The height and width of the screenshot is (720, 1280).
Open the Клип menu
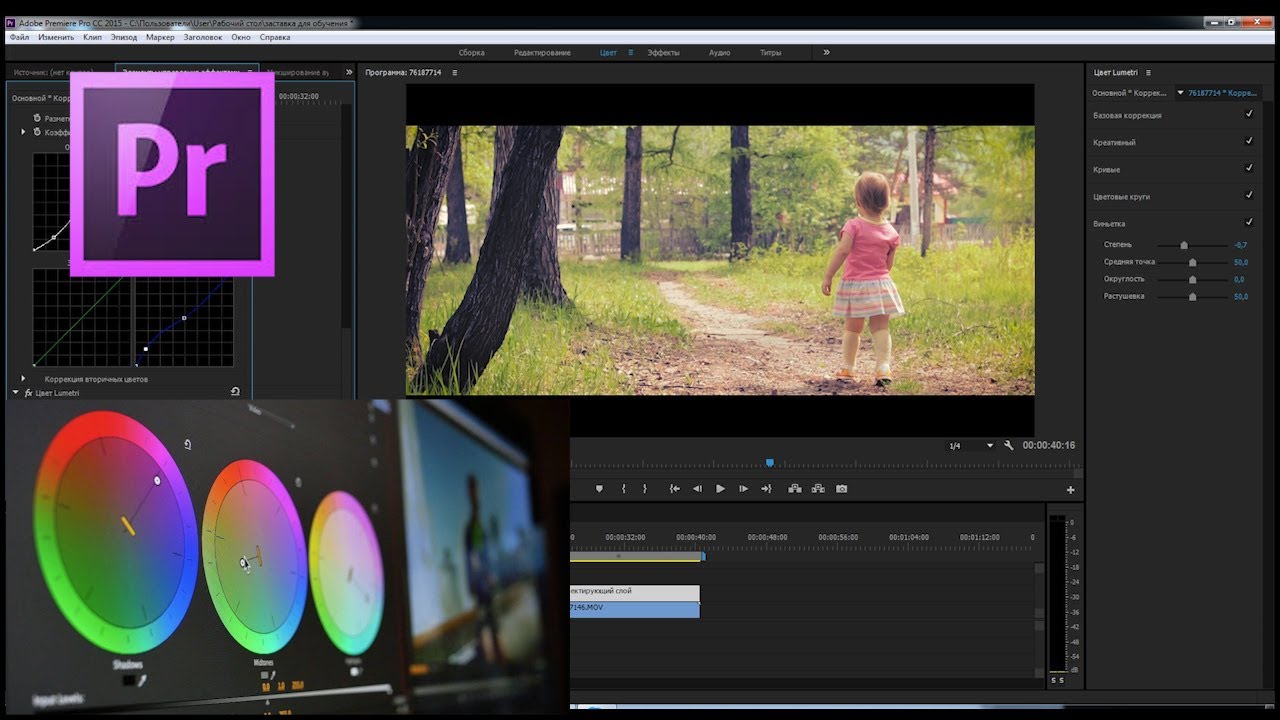pos(92,37)
